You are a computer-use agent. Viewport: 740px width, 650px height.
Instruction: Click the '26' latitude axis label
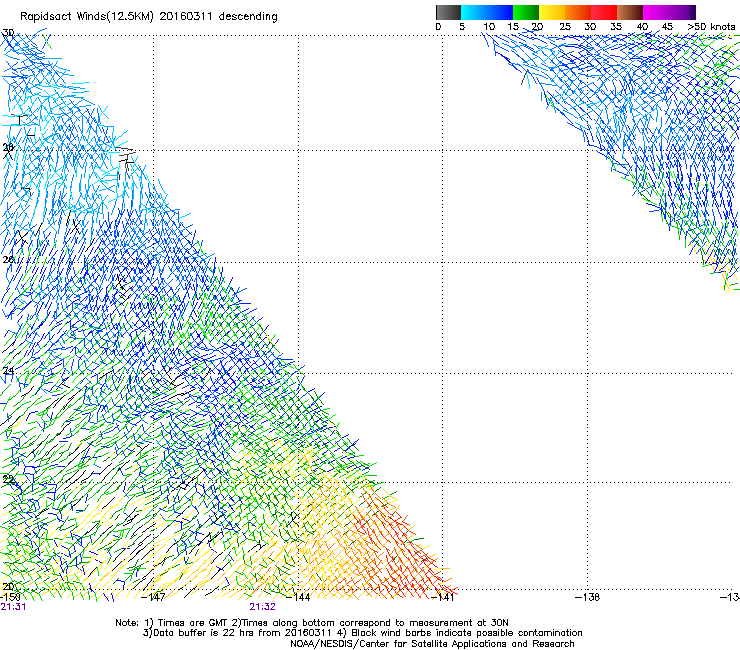pyautogui.click(x=8, y=260)
